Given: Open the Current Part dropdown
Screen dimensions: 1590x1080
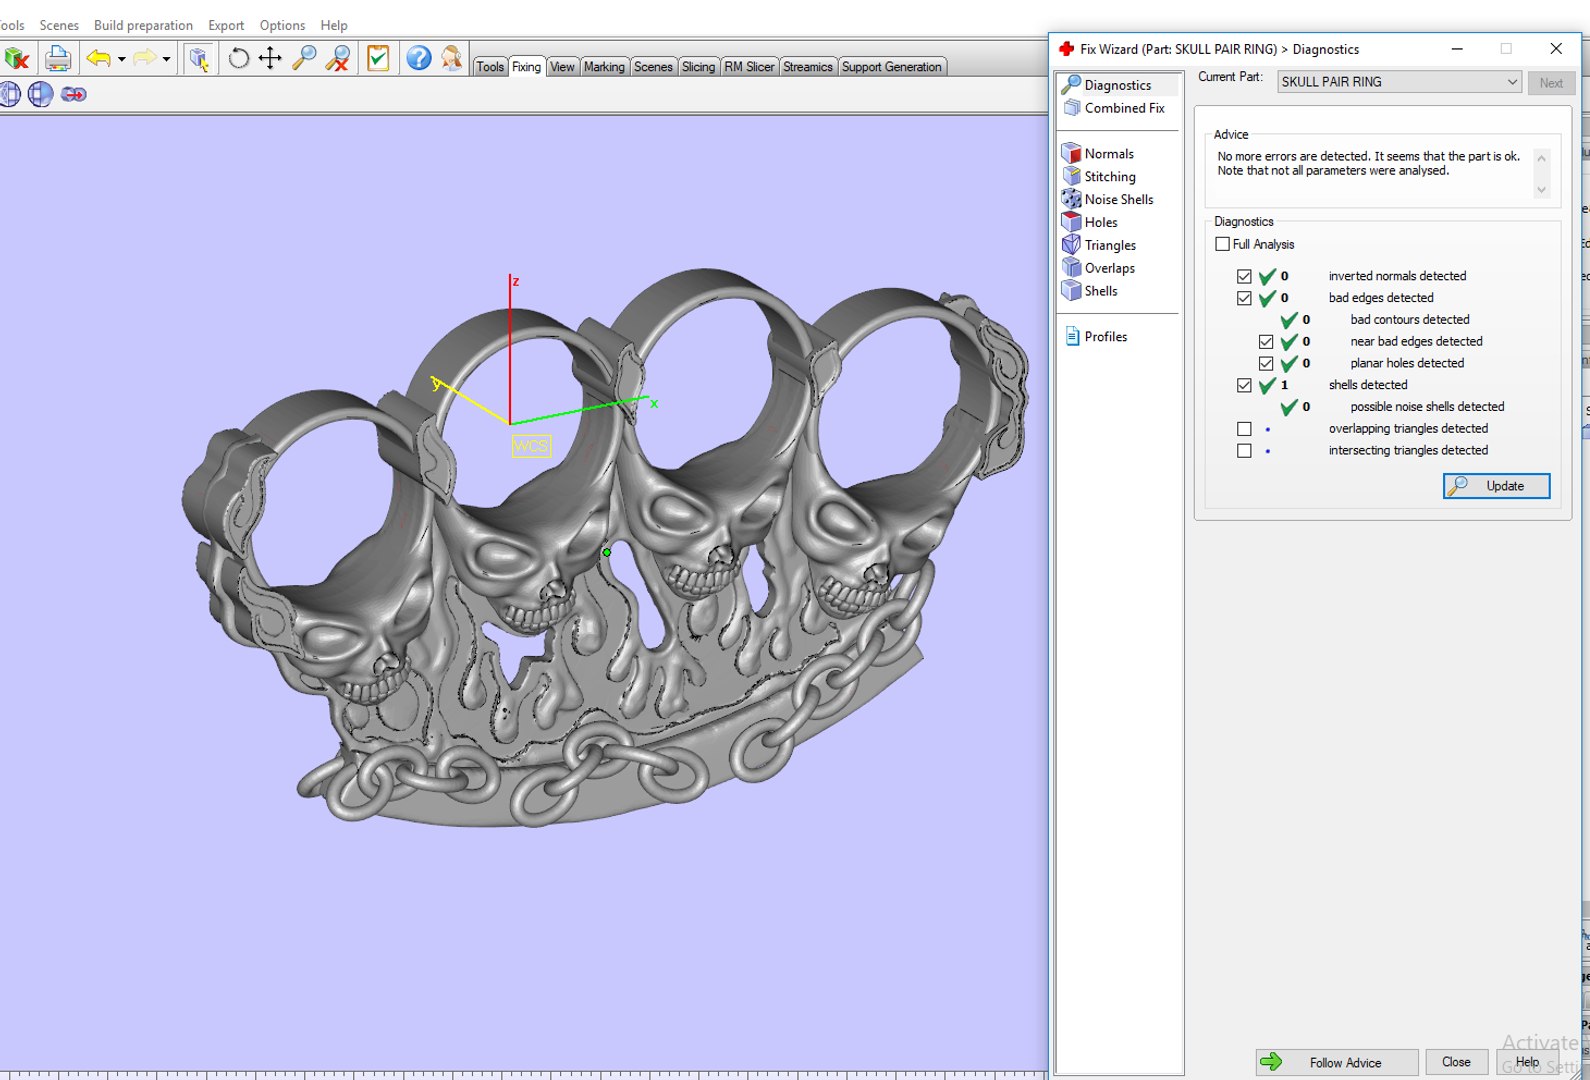Looking at the screenshot, I should point(1399,82).
